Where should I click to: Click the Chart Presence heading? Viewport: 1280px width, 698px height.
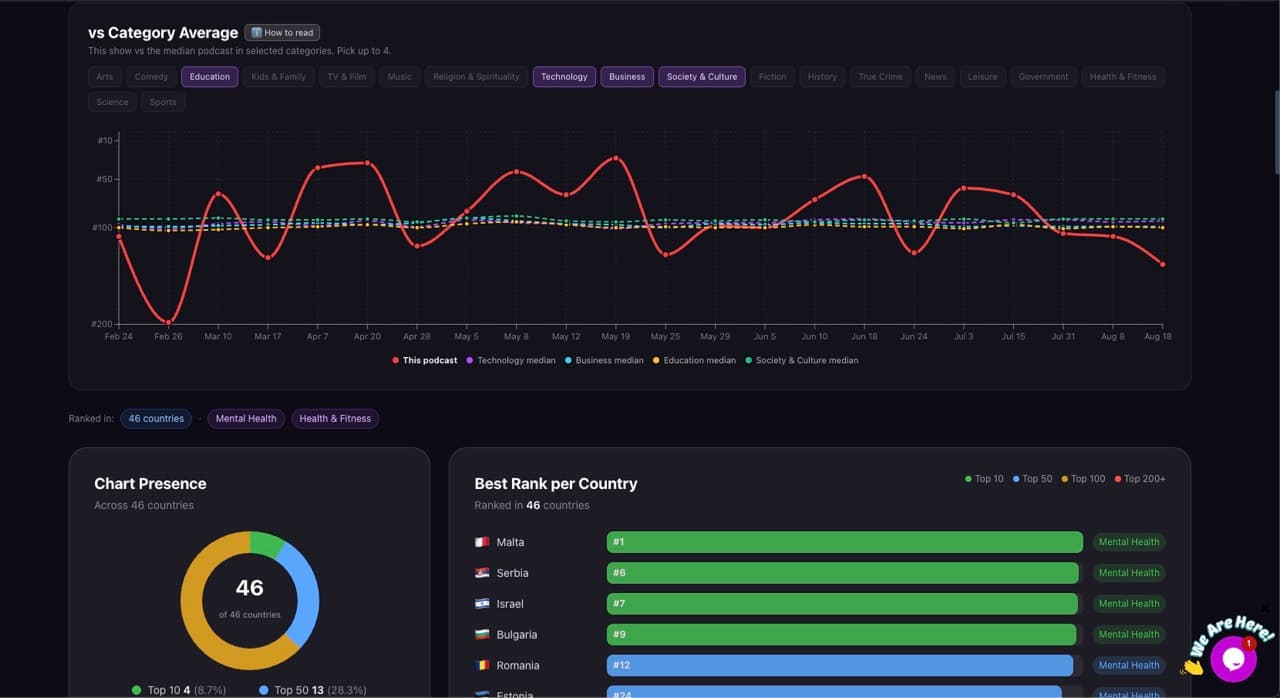point(150,484)
